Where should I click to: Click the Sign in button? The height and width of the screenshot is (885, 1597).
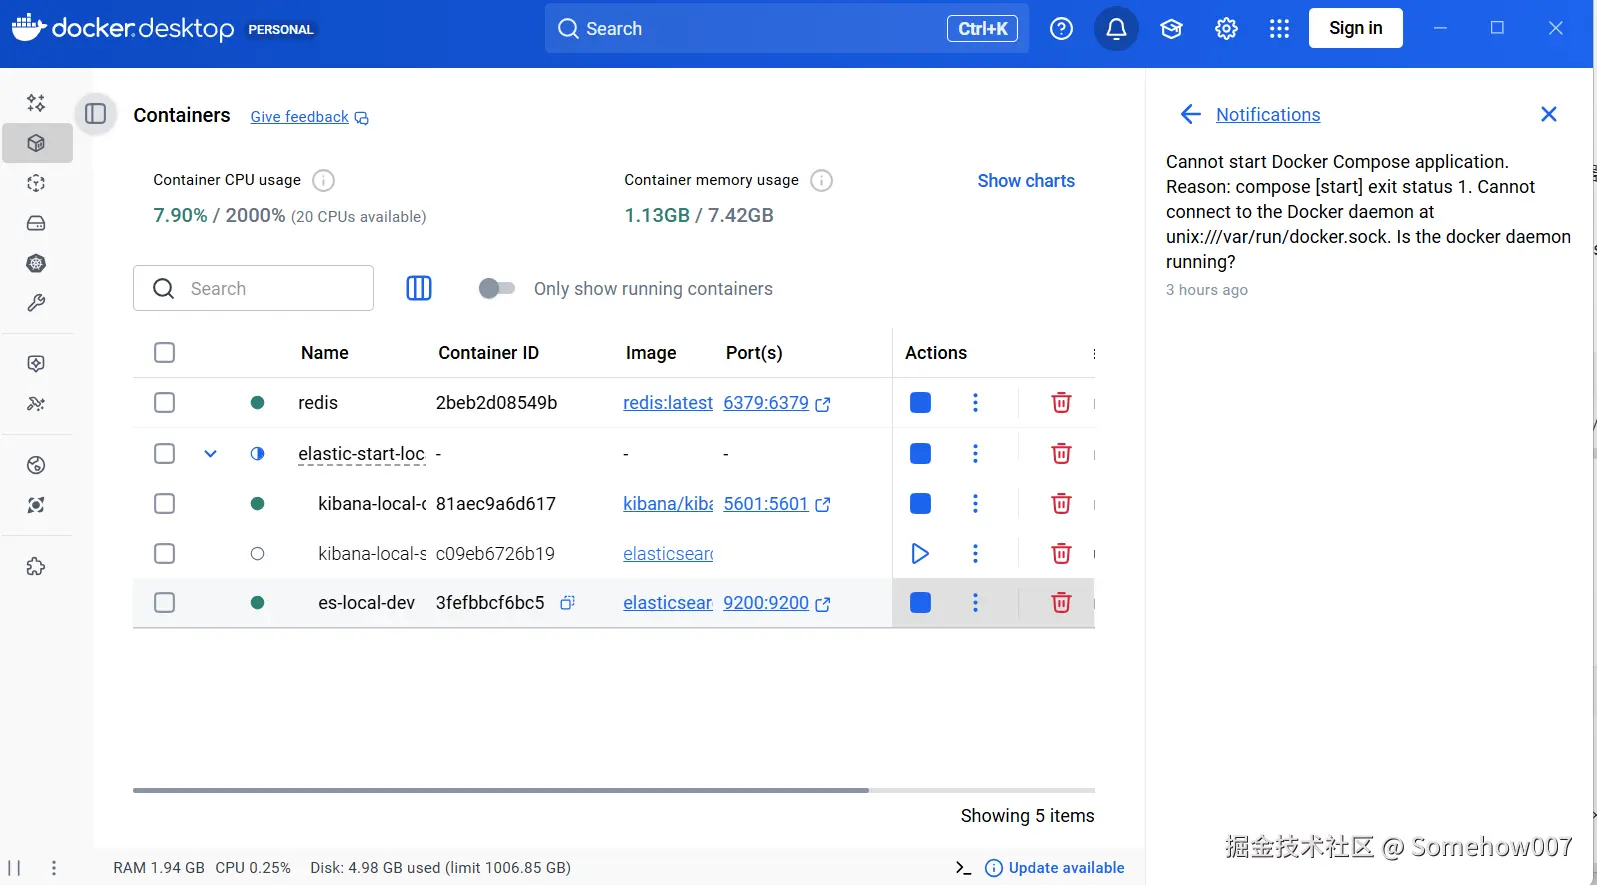[1355, 28]
